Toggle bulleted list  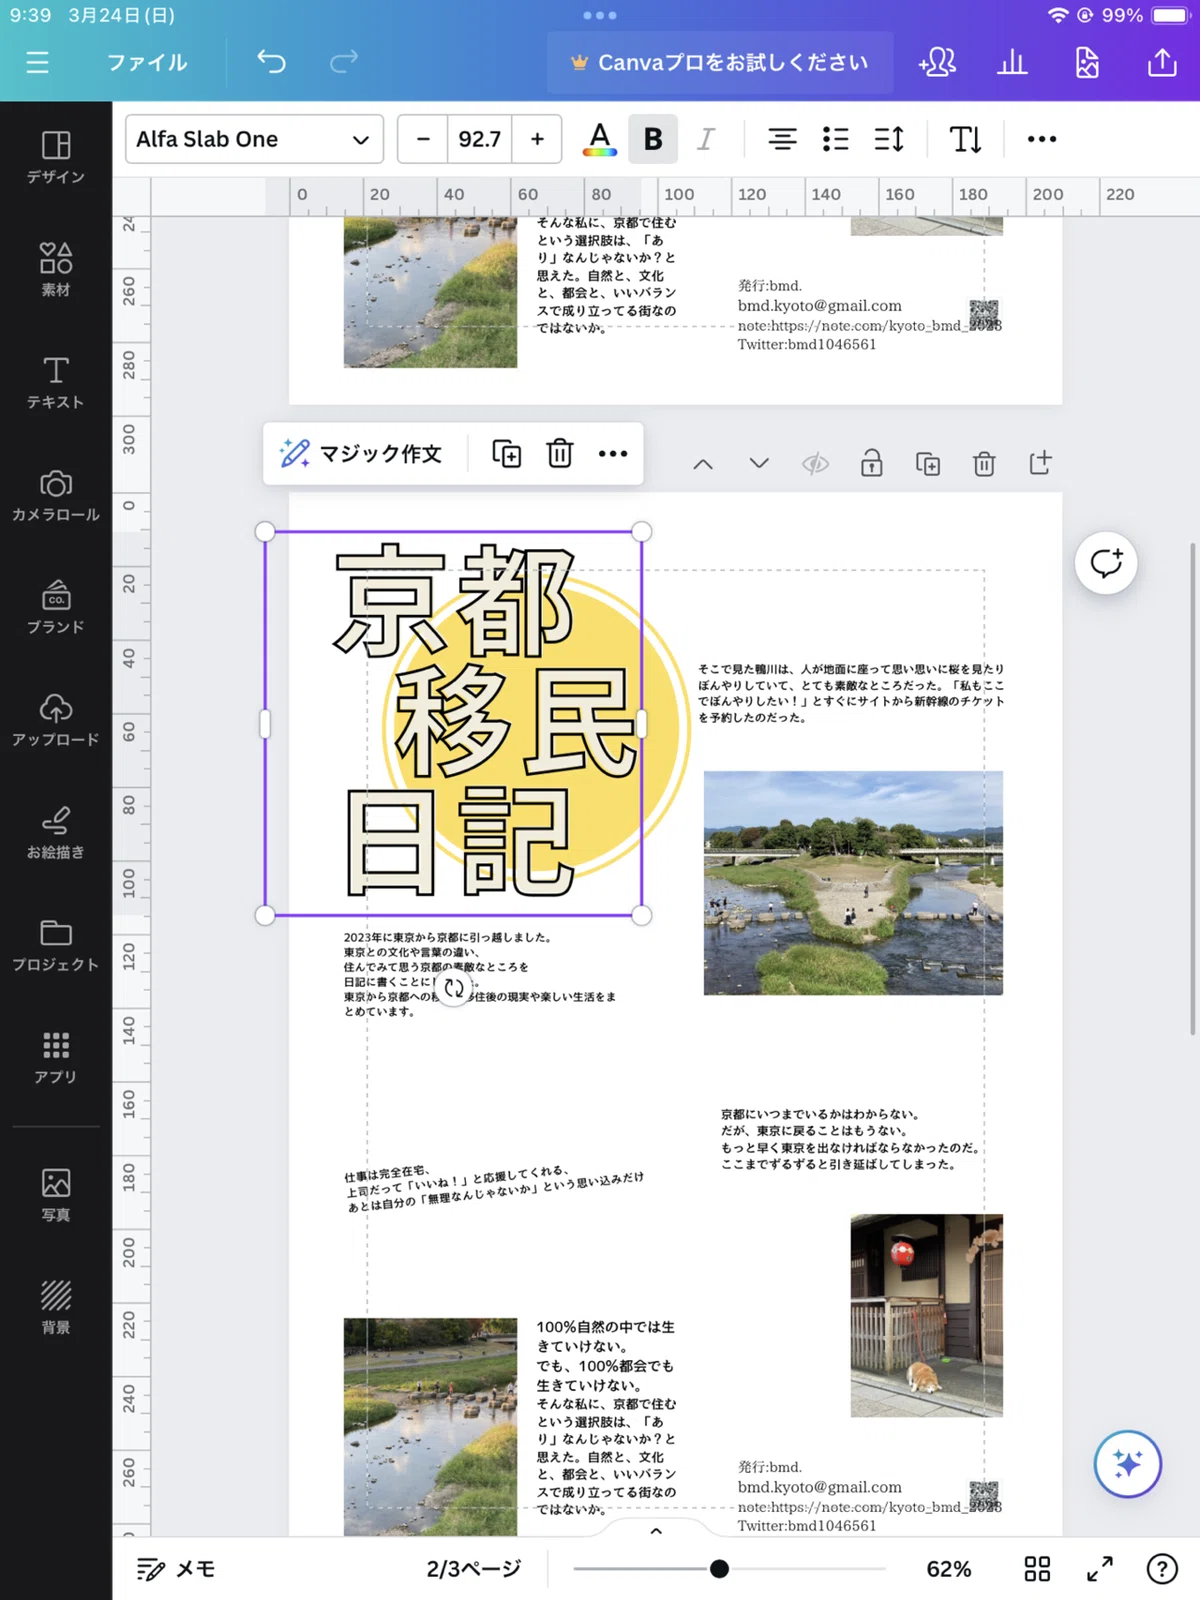click(x=835, y=139)
